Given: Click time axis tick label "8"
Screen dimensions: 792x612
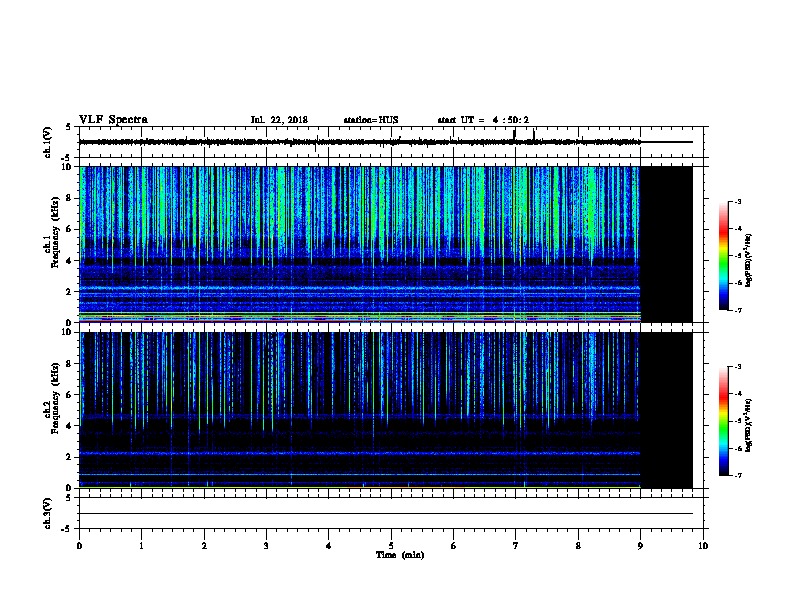Looking at the screenshot, I should (578, 546).
